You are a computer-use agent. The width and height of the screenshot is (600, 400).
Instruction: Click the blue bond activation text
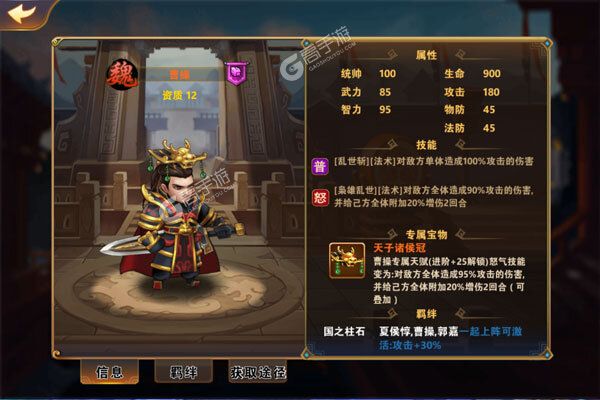coord(450,338)
